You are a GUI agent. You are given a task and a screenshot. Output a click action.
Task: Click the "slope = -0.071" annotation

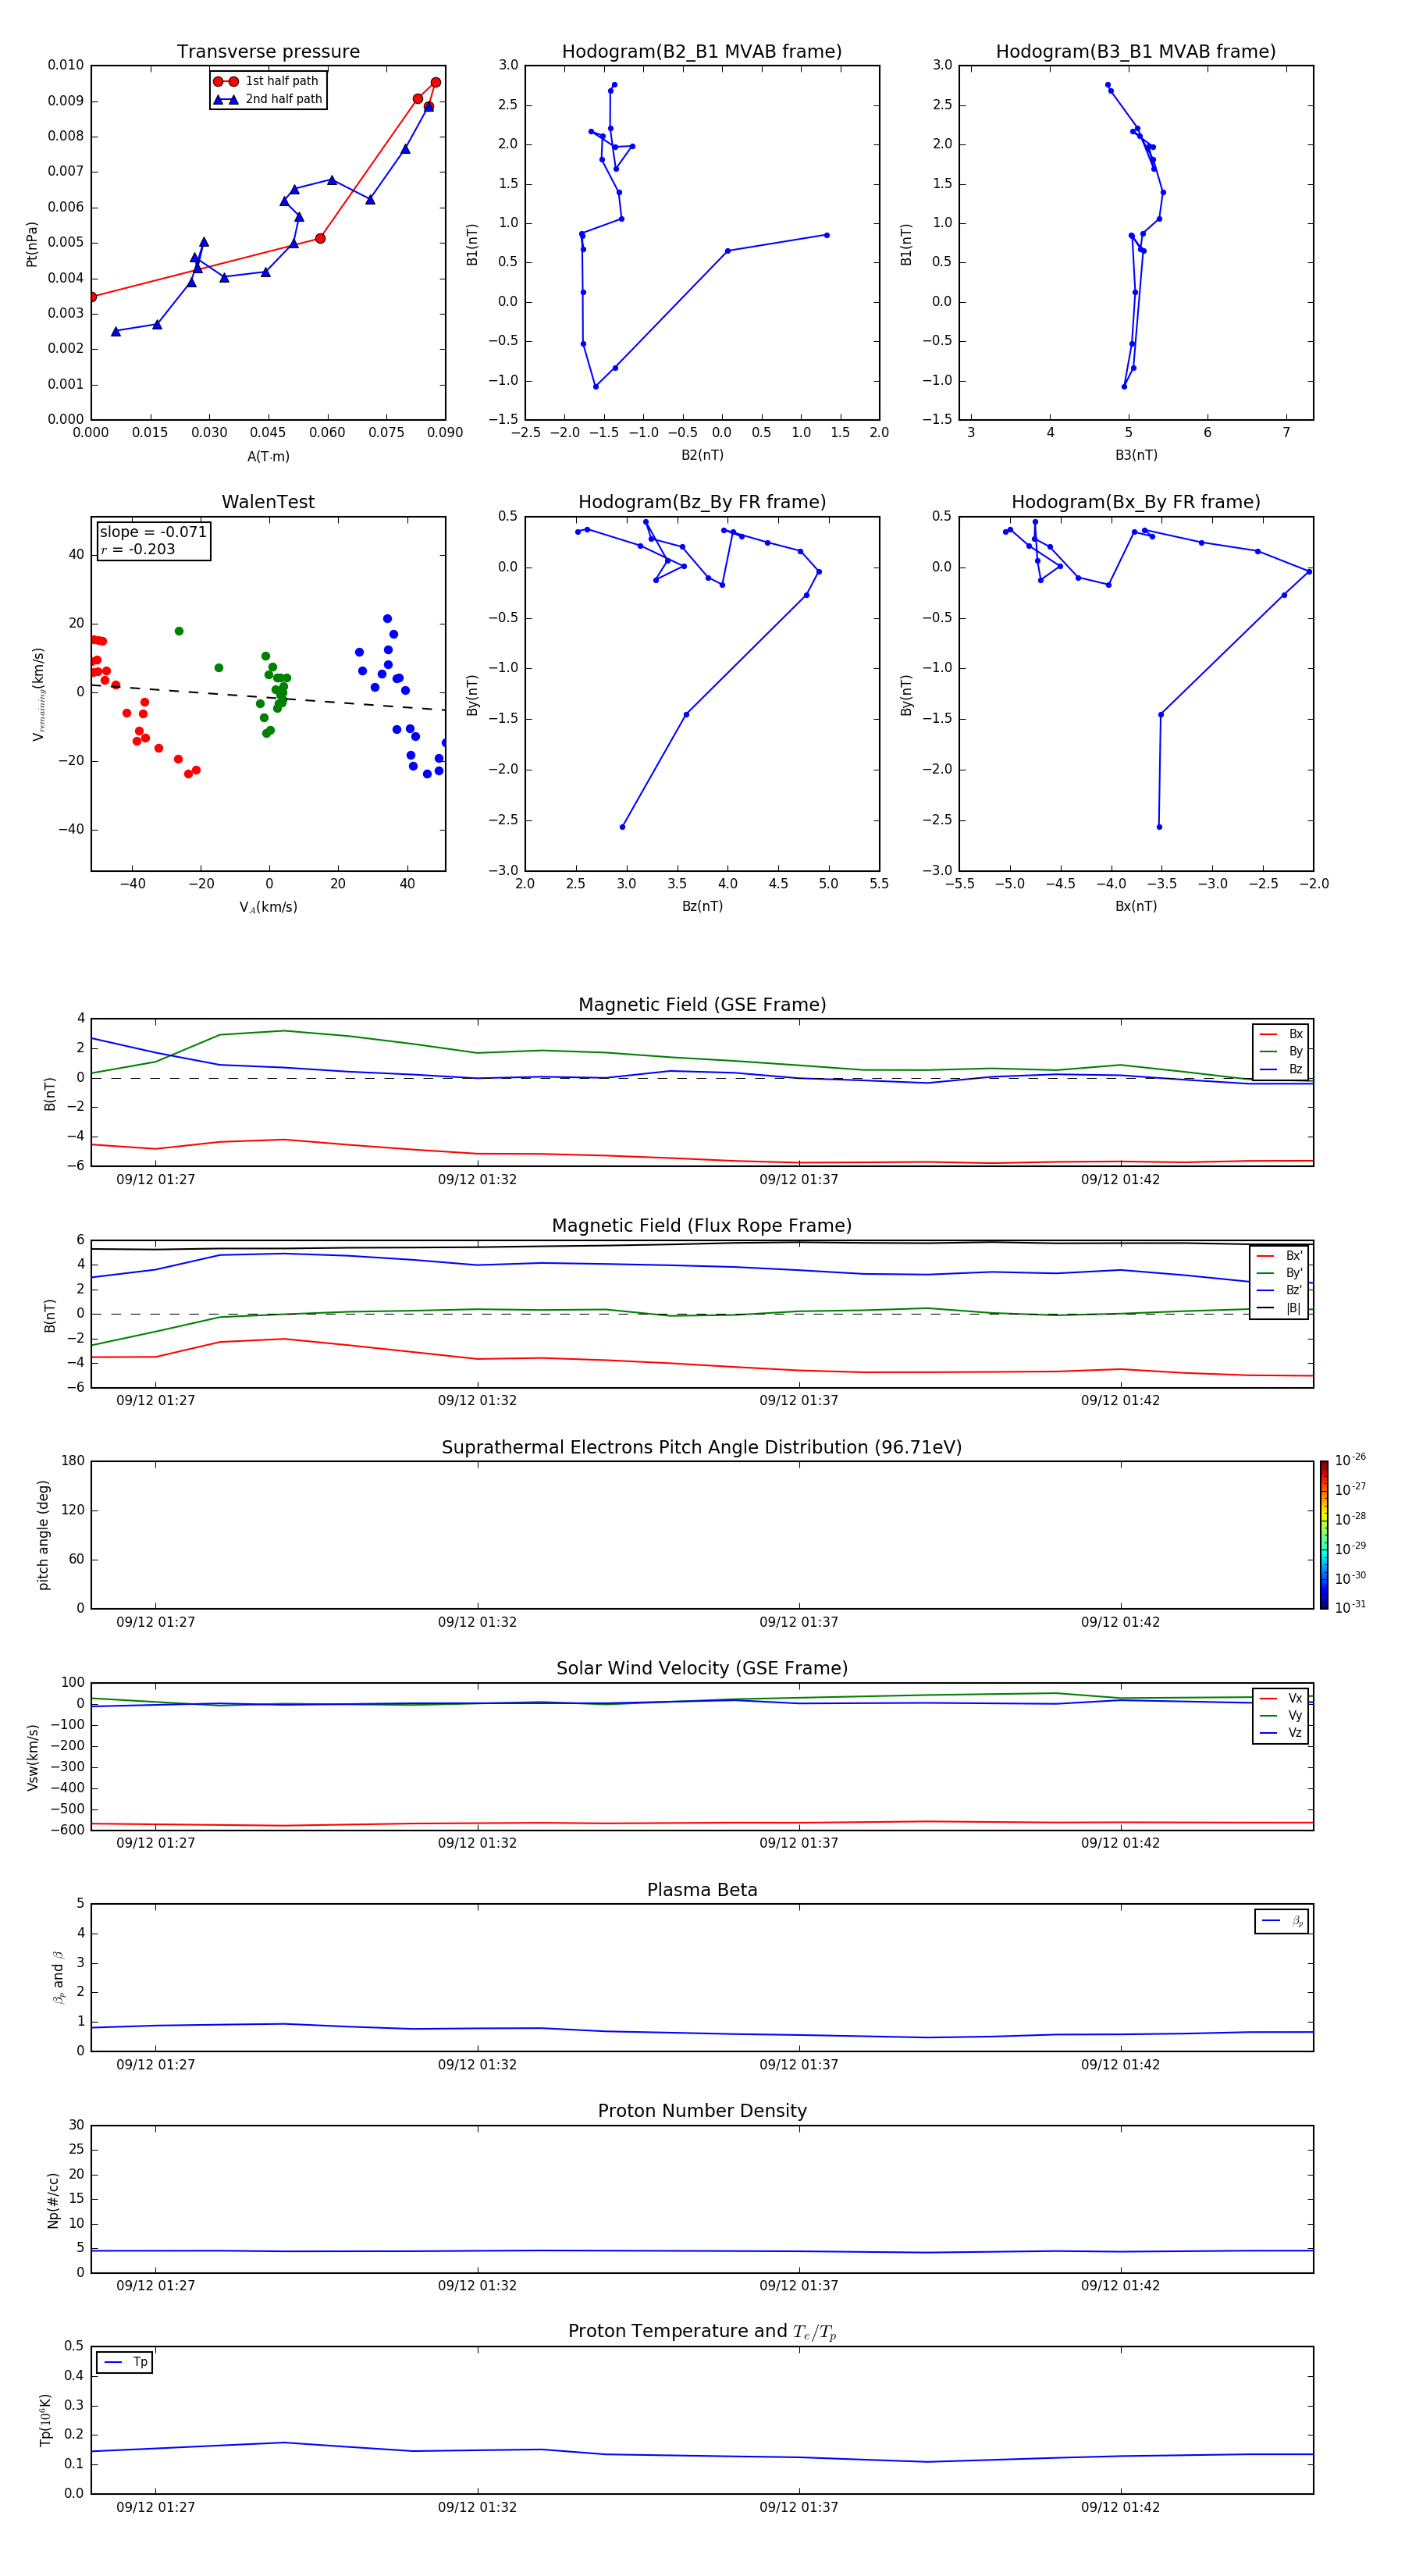tap(153, 532)
